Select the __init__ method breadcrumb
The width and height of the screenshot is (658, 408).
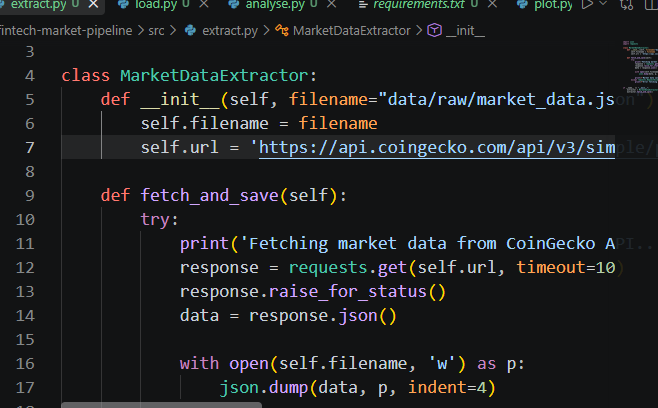465,31
